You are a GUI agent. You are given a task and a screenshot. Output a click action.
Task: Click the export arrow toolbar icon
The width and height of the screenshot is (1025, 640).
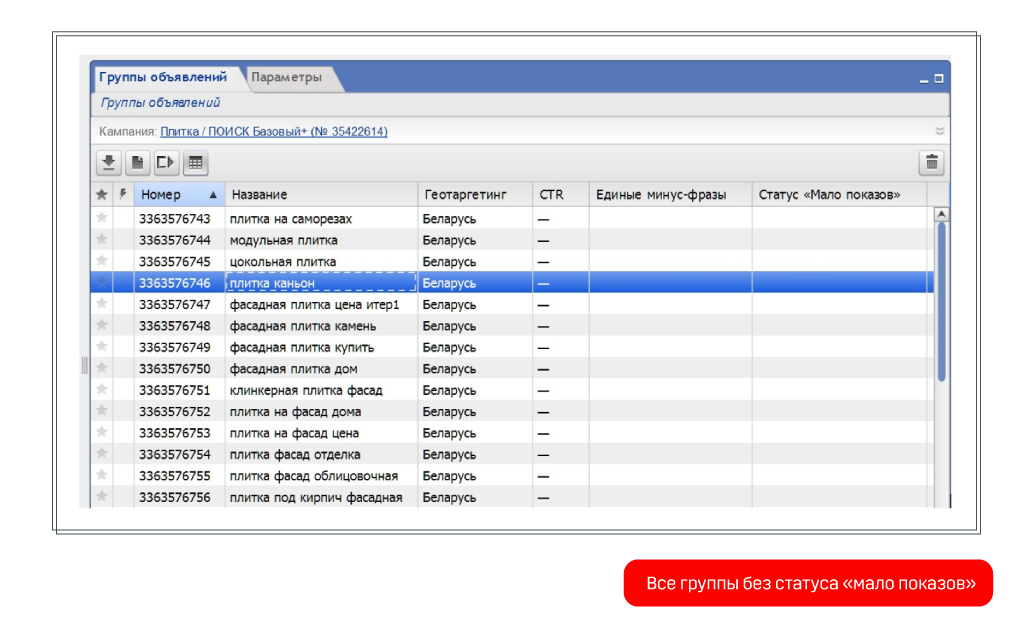[x=166, y=162]
